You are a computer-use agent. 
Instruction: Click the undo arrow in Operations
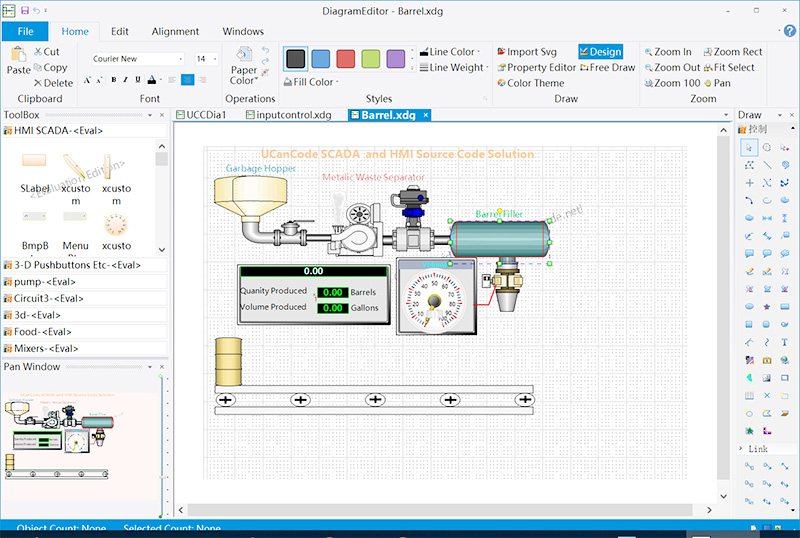tap(265, 50)
